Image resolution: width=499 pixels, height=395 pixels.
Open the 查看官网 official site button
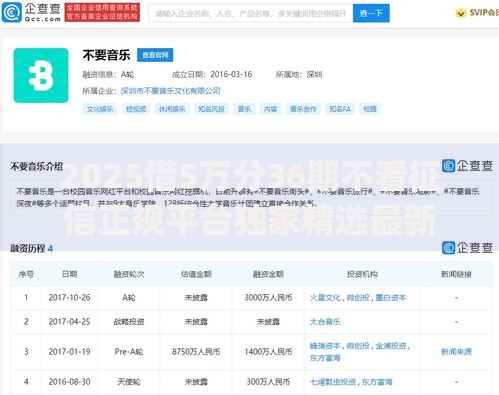pos(155,55)
